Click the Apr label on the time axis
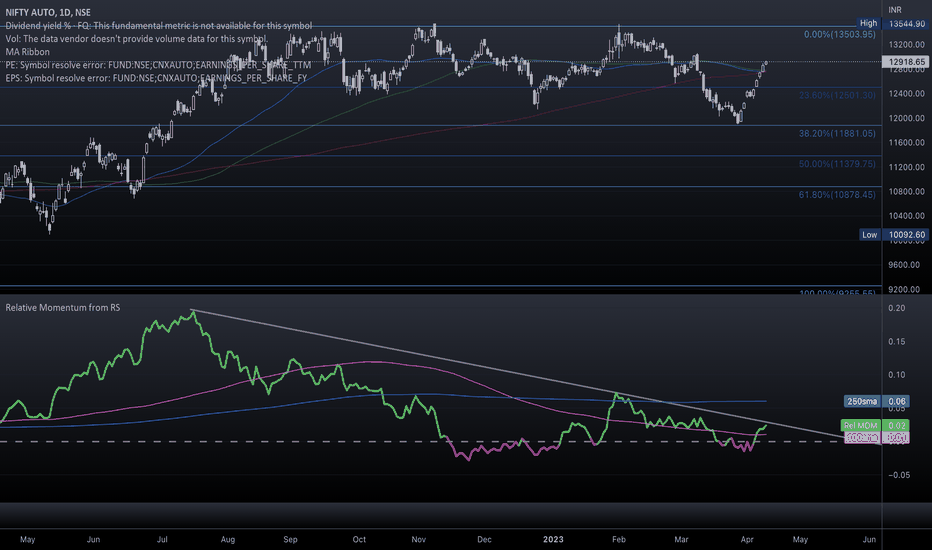Image resolution: width=932 pixels, height=550 pixels. (747, 539)
